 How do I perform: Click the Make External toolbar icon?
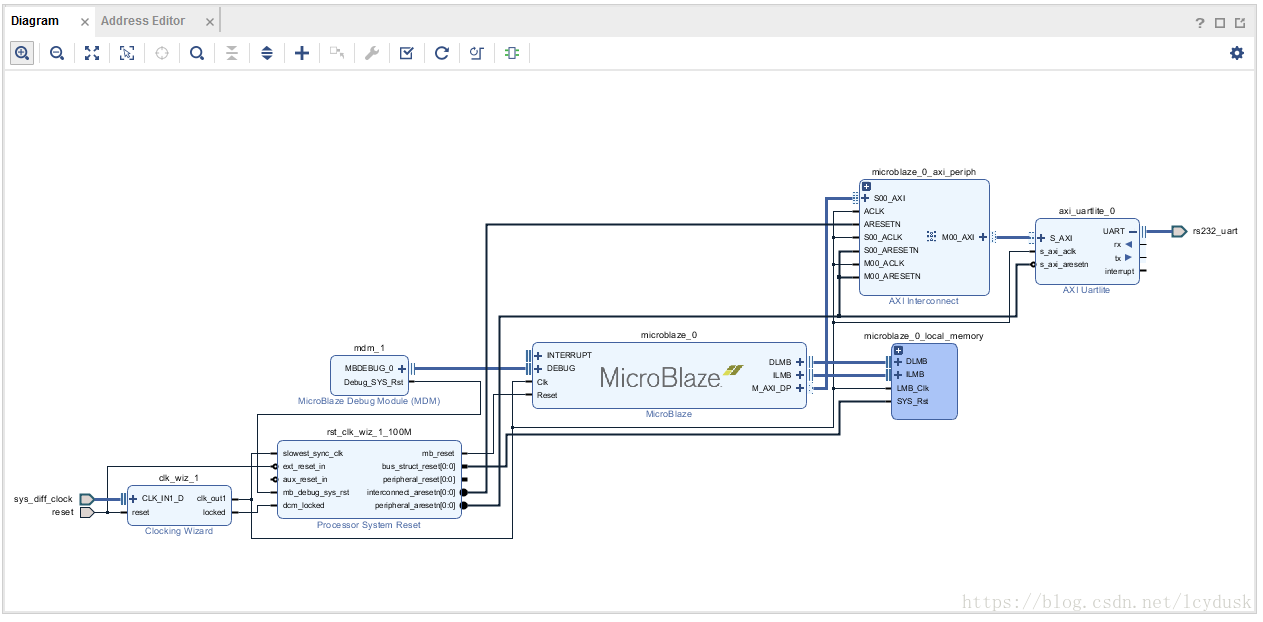click(337, 53)
